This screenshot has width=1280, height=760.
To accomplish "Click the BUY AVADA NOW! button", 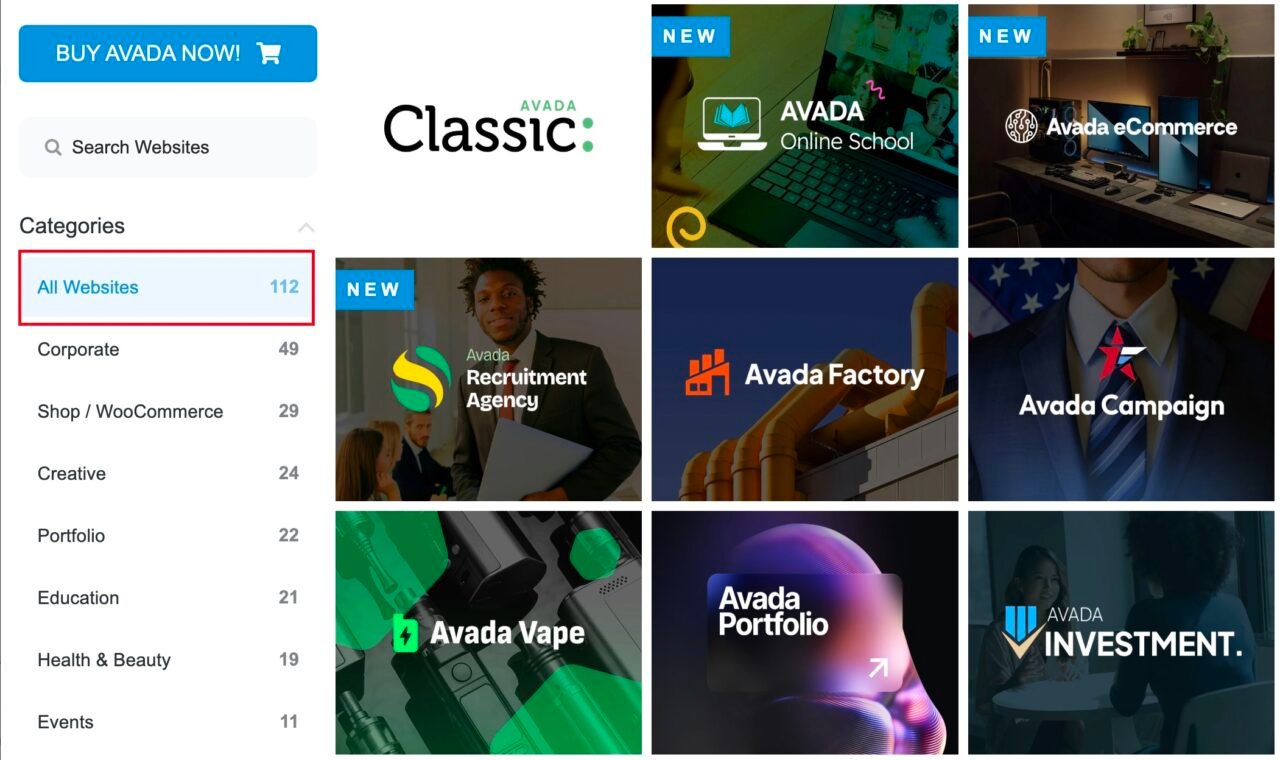I will tap(168, 53).
